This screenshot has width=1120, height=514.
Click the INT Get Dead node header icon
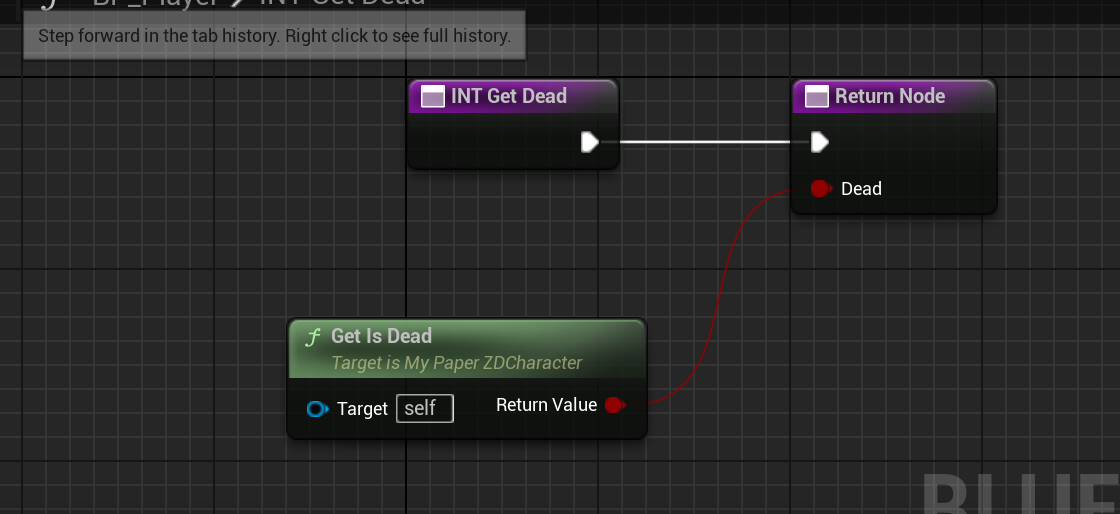[433, 96]
